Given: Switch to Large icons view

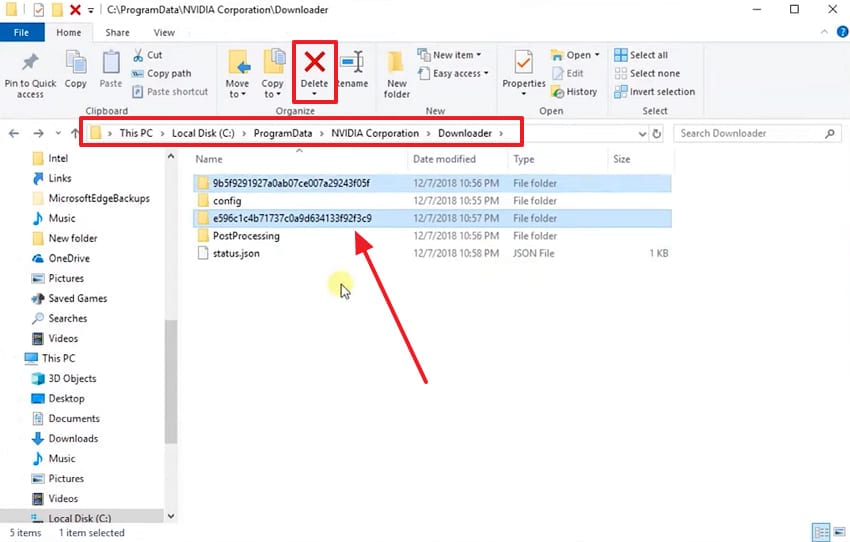Looking at the screenshot, I should coord(840,532).
